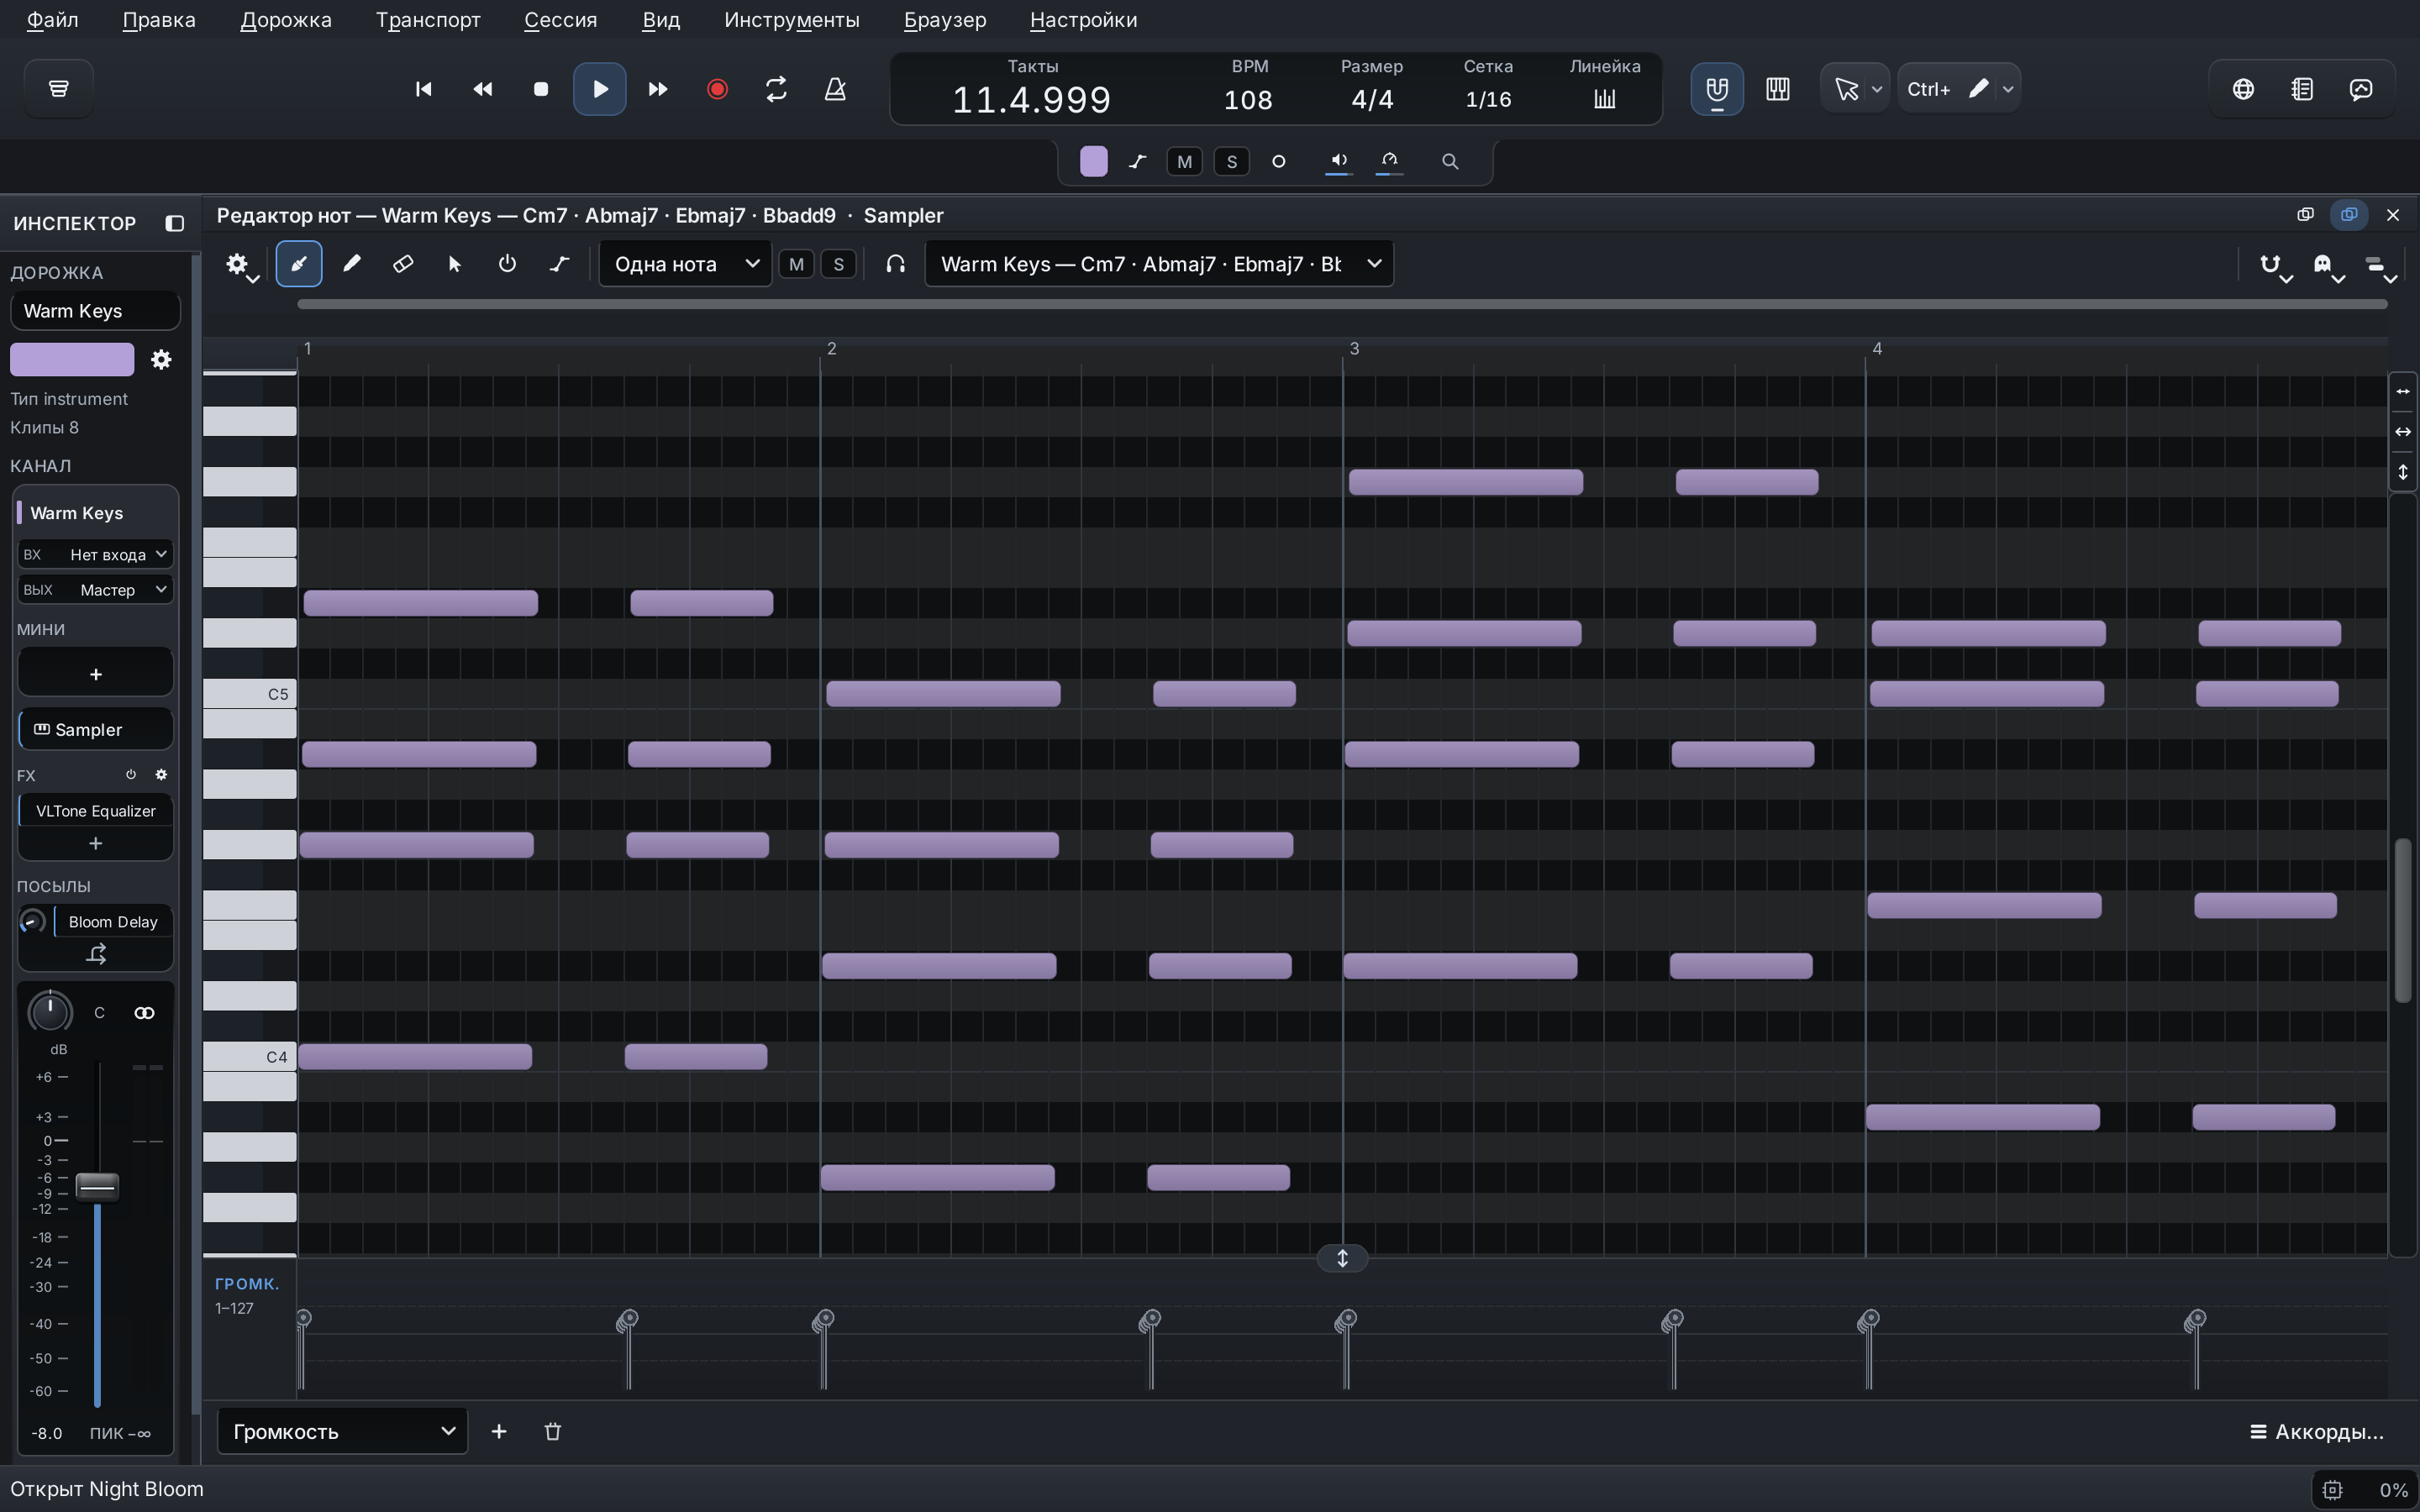Open the ВЫХ 'Мастер' output dropdown
2420x1512 pixels.
click(x=95, y=590)
